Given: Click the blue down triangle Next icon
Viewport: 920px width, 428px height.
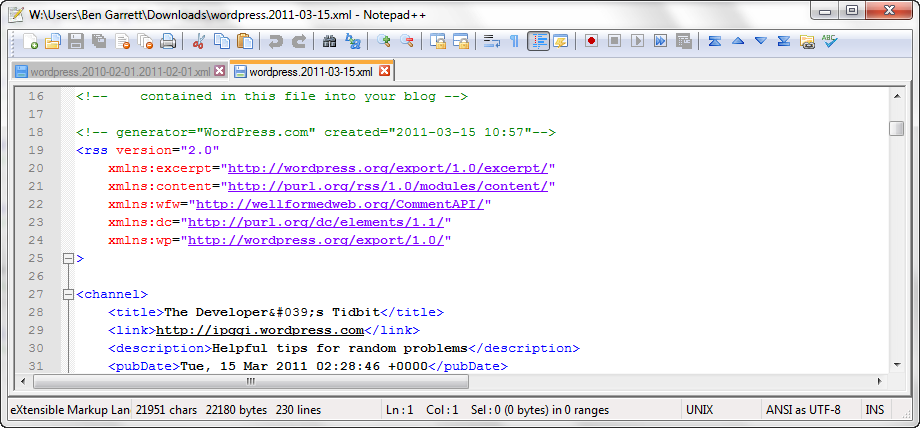Looking at the screenshot, I should [x=761, y=41].
